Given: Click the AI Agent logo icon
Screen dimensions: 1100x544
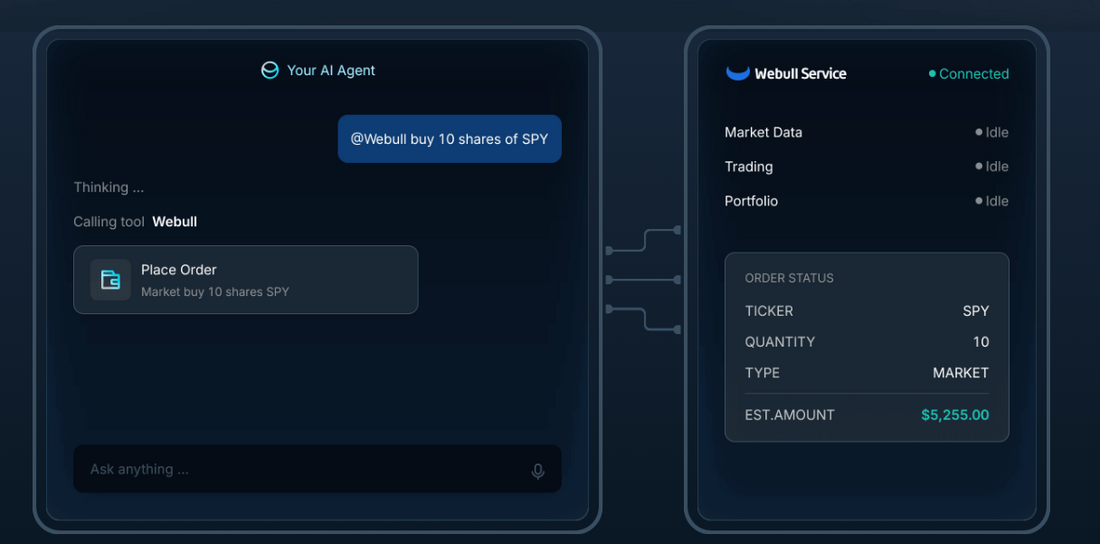Looking at the screenshot, I should tap(269, 70).
